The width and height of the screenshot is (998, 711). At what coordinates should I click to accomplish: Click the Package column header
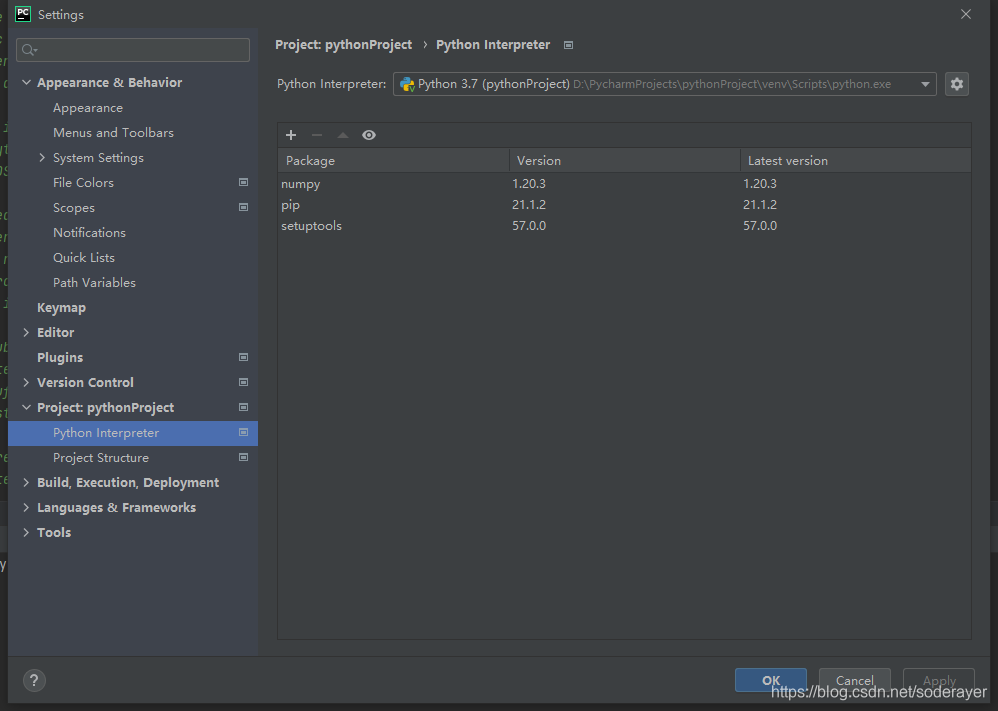pos(393,160)
